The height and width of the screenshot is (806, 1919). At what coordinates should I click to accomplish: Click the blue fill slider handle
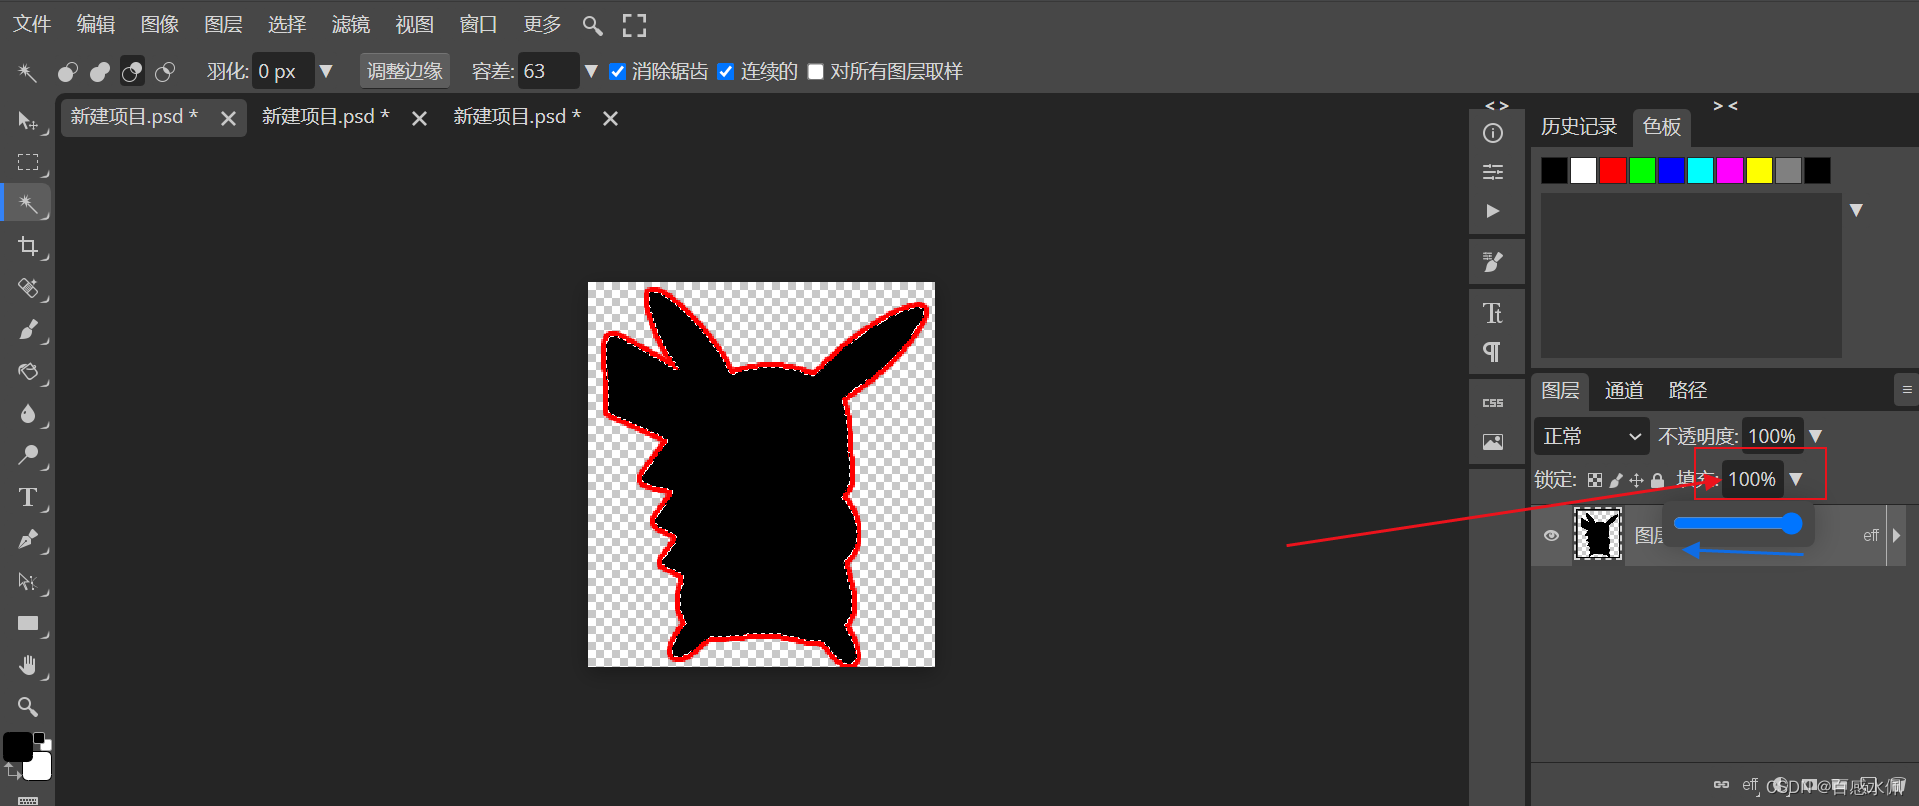tap(1791, 523)
